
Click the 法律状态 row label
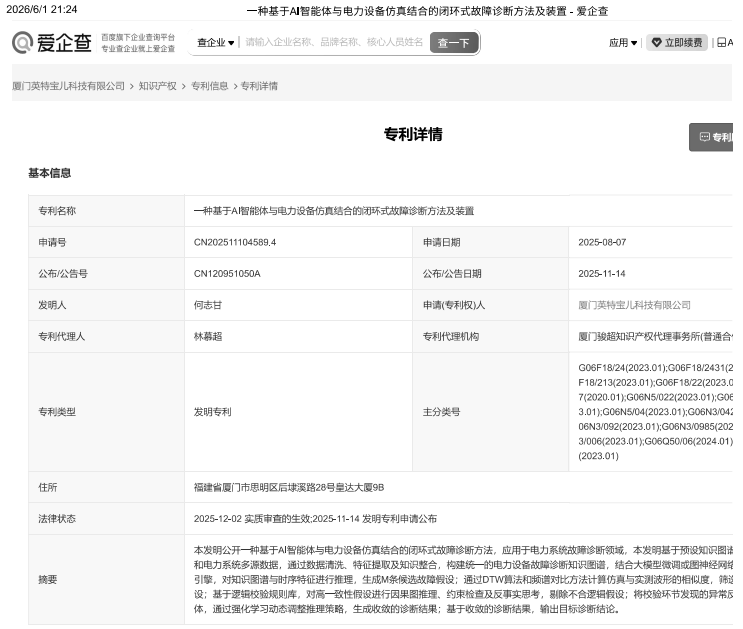pyautogui.click(x=57, y=519)
